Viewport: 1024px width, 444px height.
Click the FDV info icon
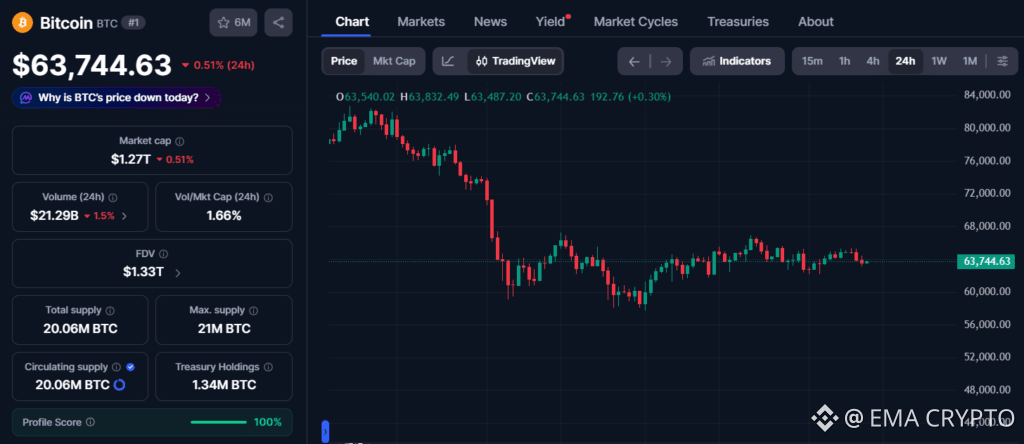click(163, 254)
